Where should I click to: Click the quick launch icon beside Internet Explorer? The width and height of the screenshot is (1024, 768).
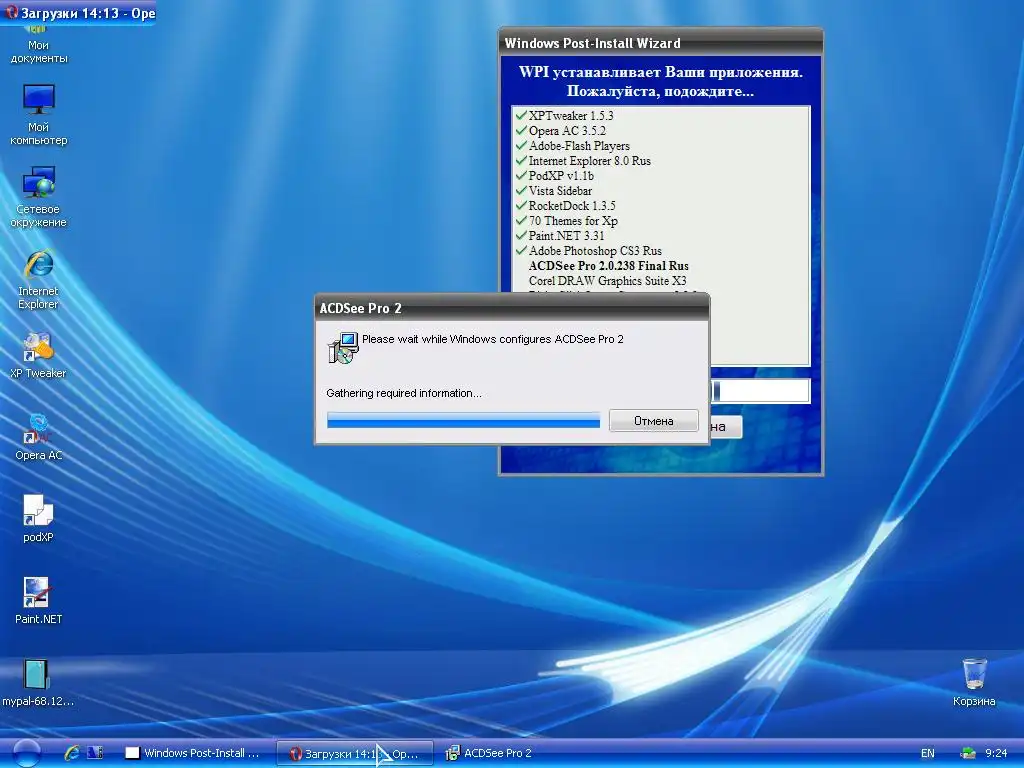(95, 753)
